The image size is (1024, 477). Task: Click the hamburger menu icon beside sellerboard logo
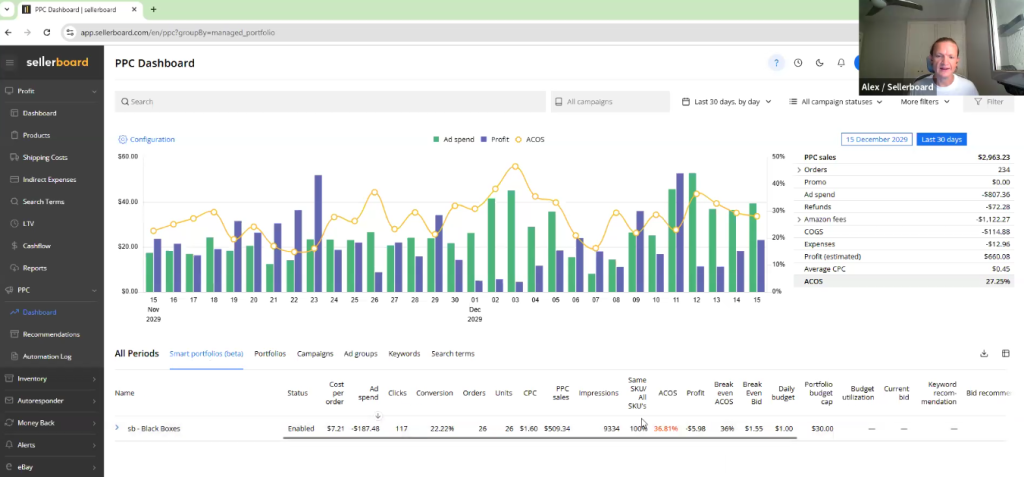point(10,62)
